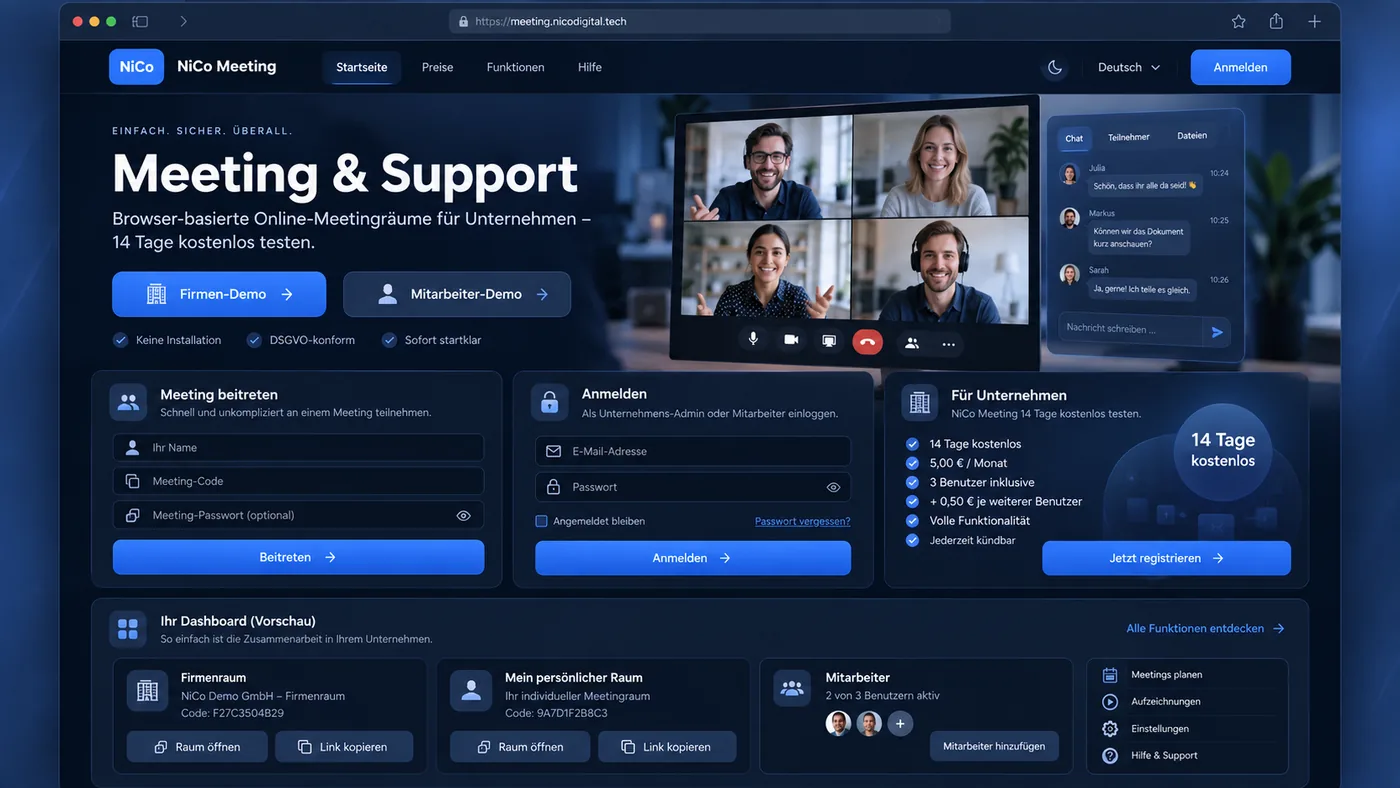Image resolution: width=1400 pixels, height=788 pixels.
Task: Click Mitarbeiter hinzufügen button
Action: [994, 746]
